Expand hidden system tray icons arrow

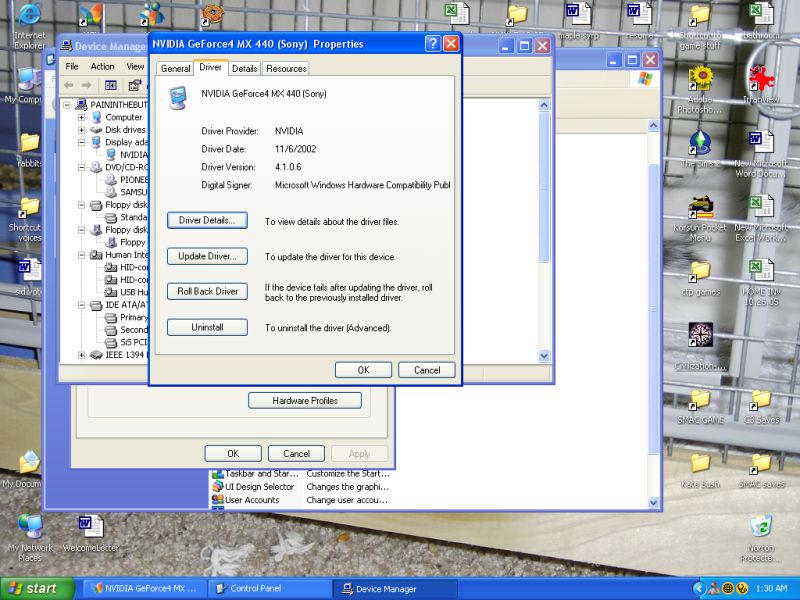[698, 589]
